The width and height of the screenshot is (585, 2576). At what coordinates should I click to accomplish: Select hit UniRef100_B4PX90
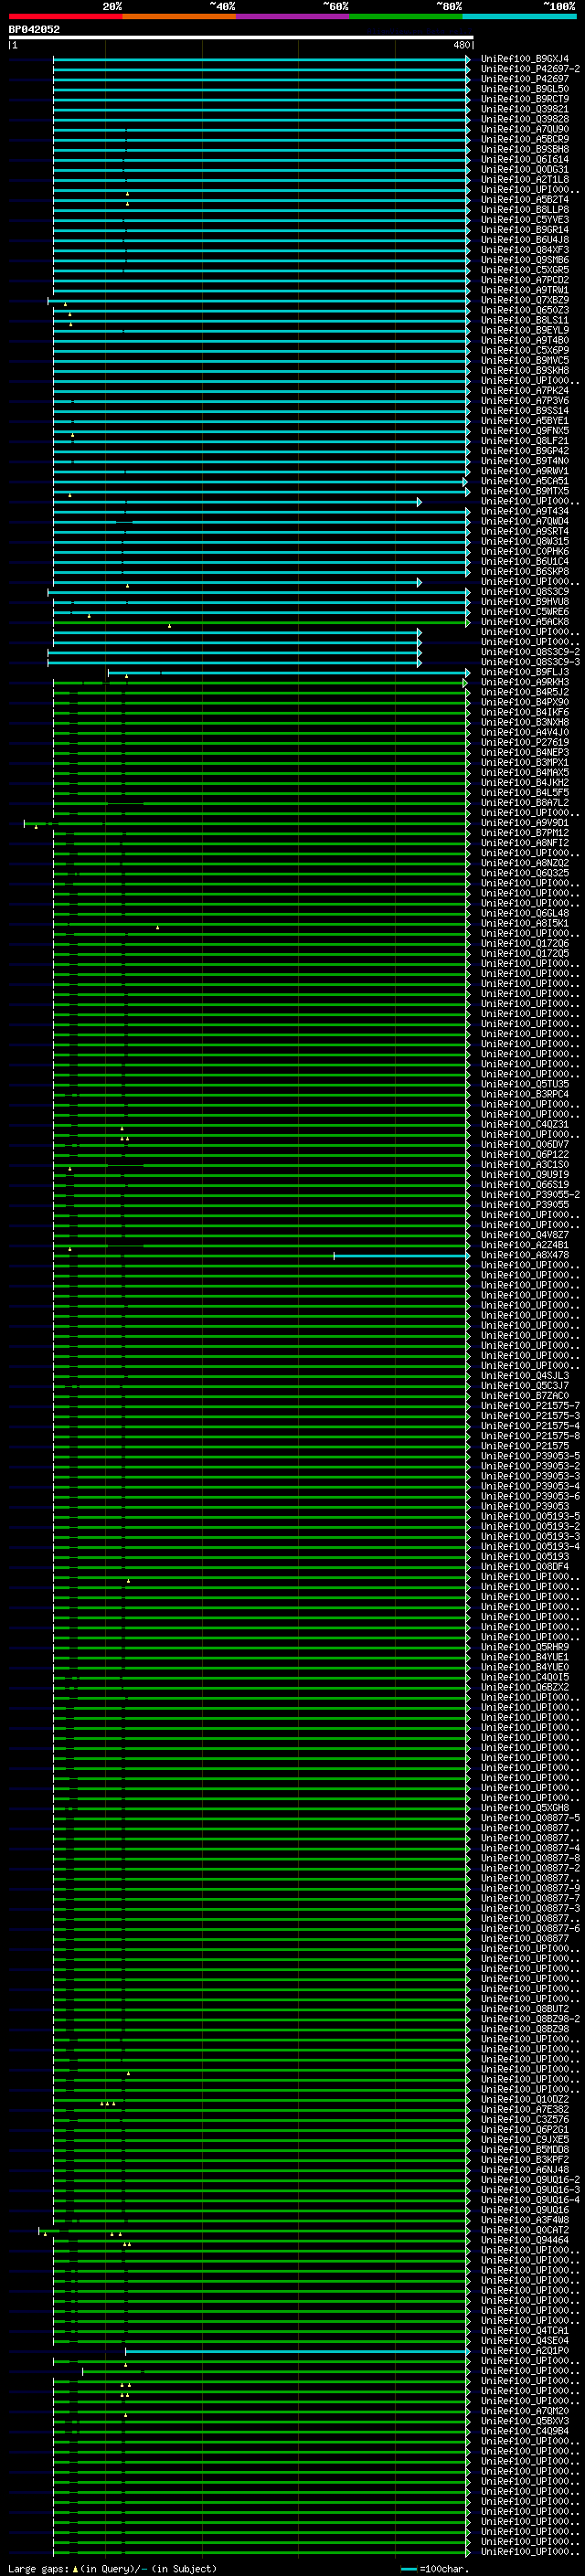tap(525, 702)
